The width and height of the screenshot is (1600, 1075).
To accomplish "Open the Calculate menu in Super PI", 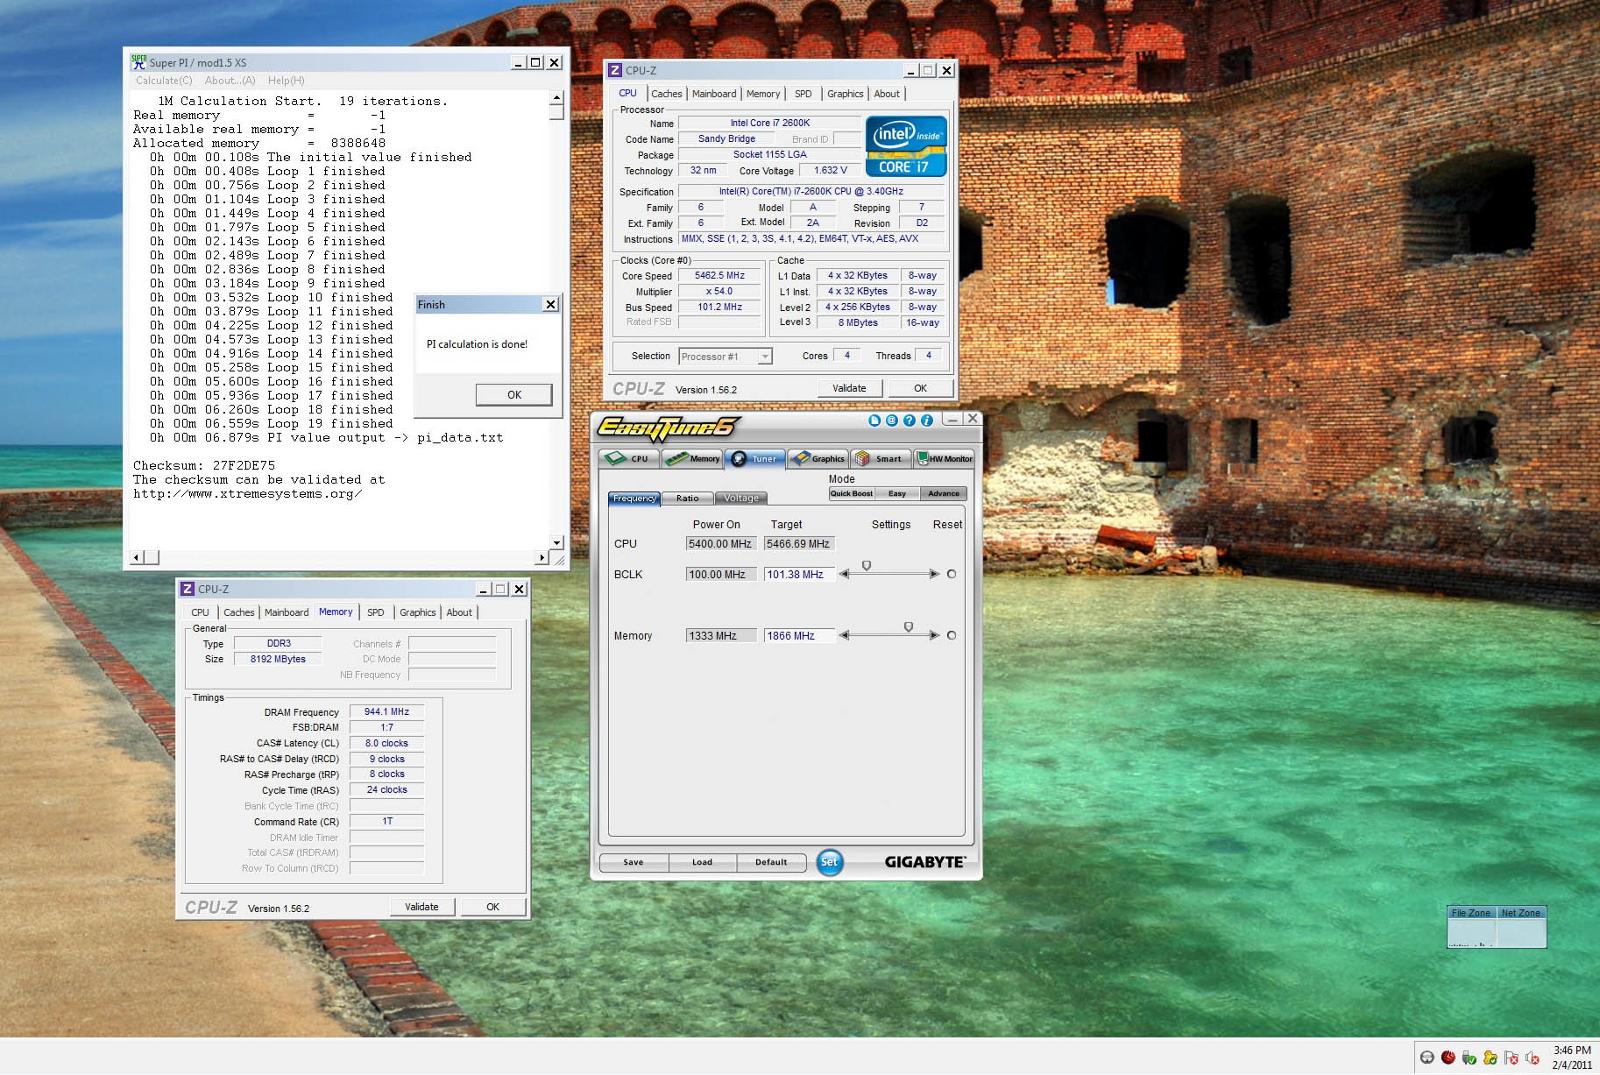I will 164,80.
